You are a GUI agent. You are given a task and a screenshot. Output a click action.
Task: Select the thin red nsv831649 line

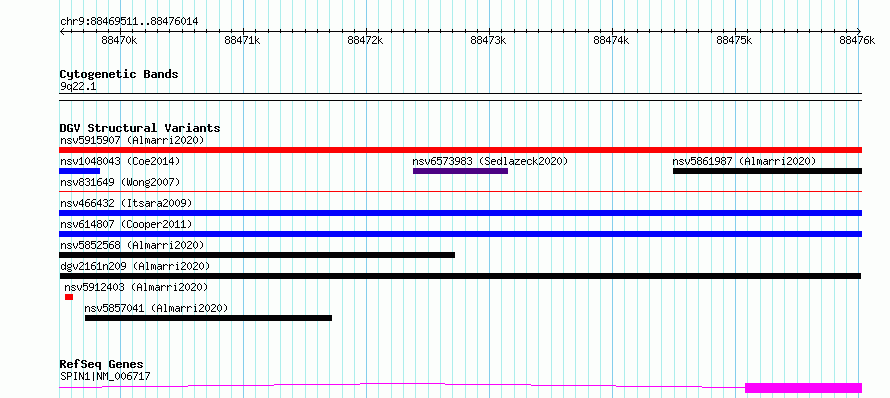(460, 192)
